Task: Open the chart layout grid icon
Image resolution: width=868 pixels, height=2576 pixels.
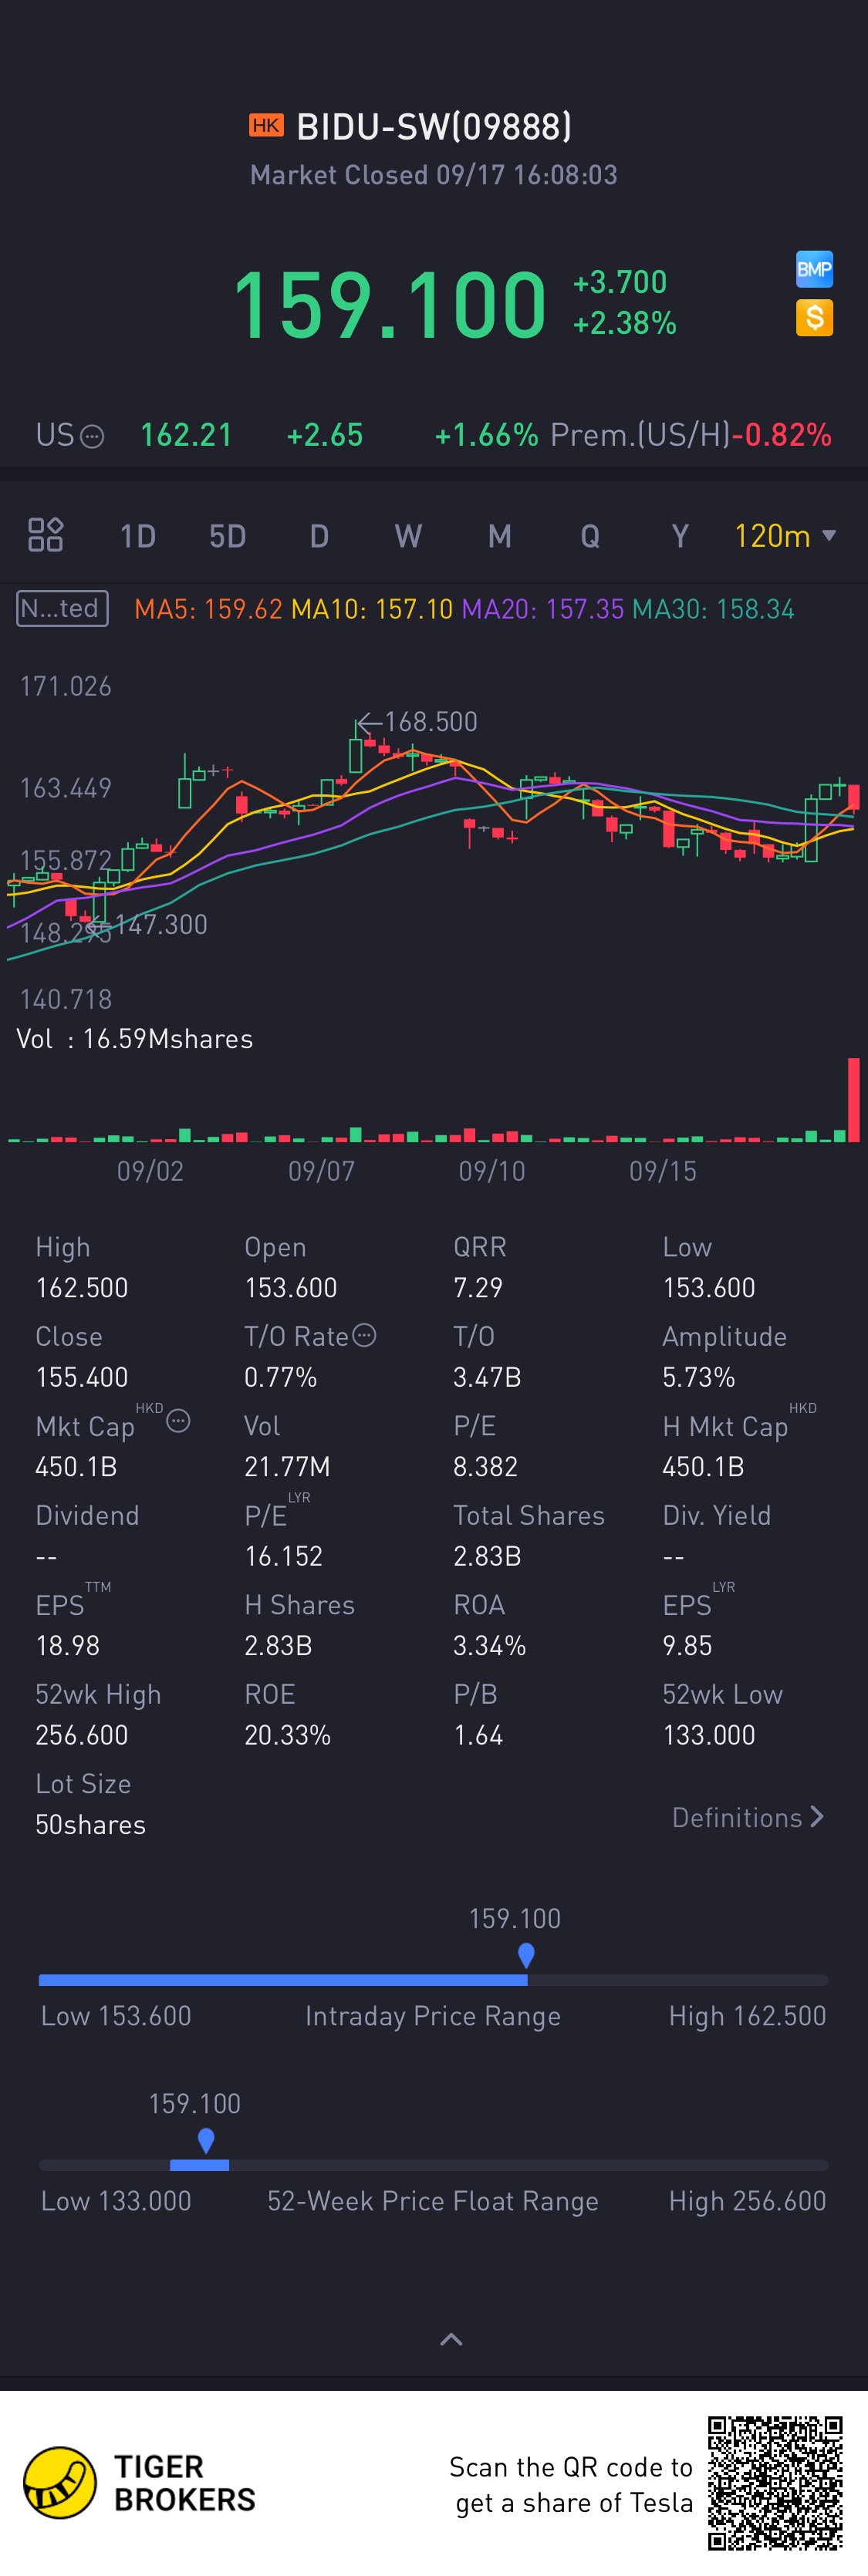Action: [45, 535]
